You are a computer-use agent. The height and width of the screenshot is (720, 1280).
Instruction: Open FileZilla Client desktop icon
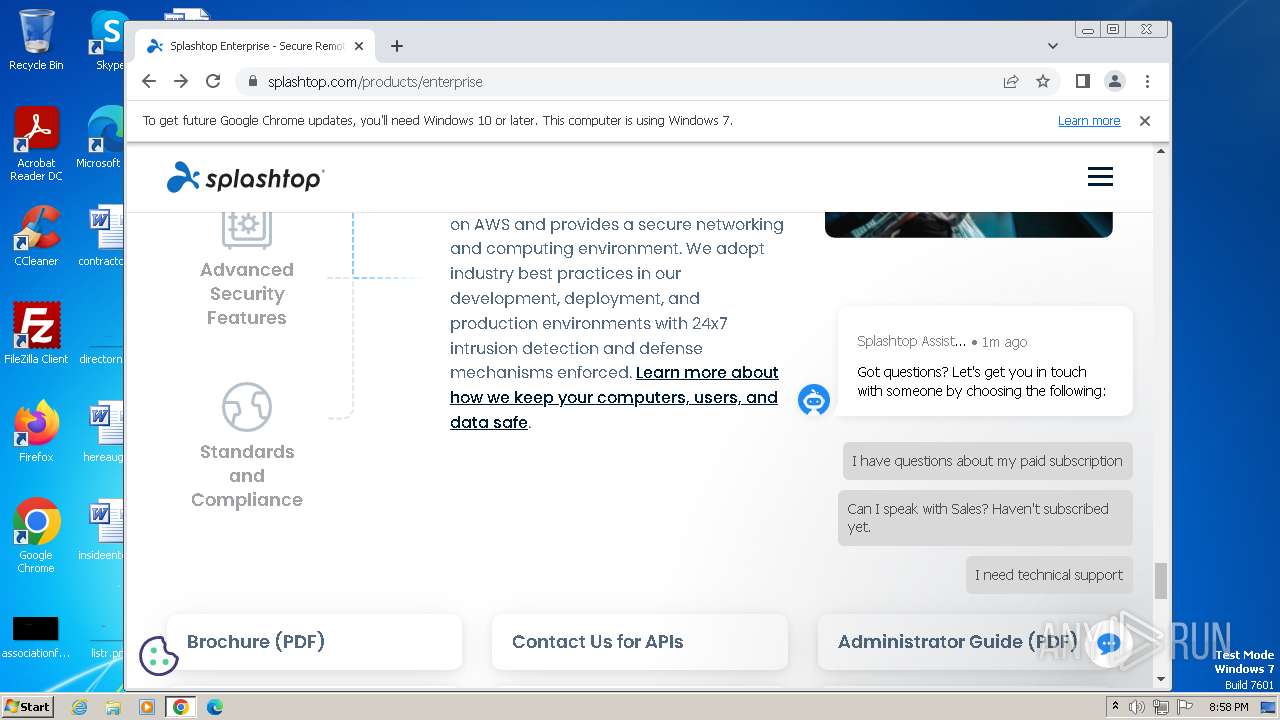coord(36,333)
